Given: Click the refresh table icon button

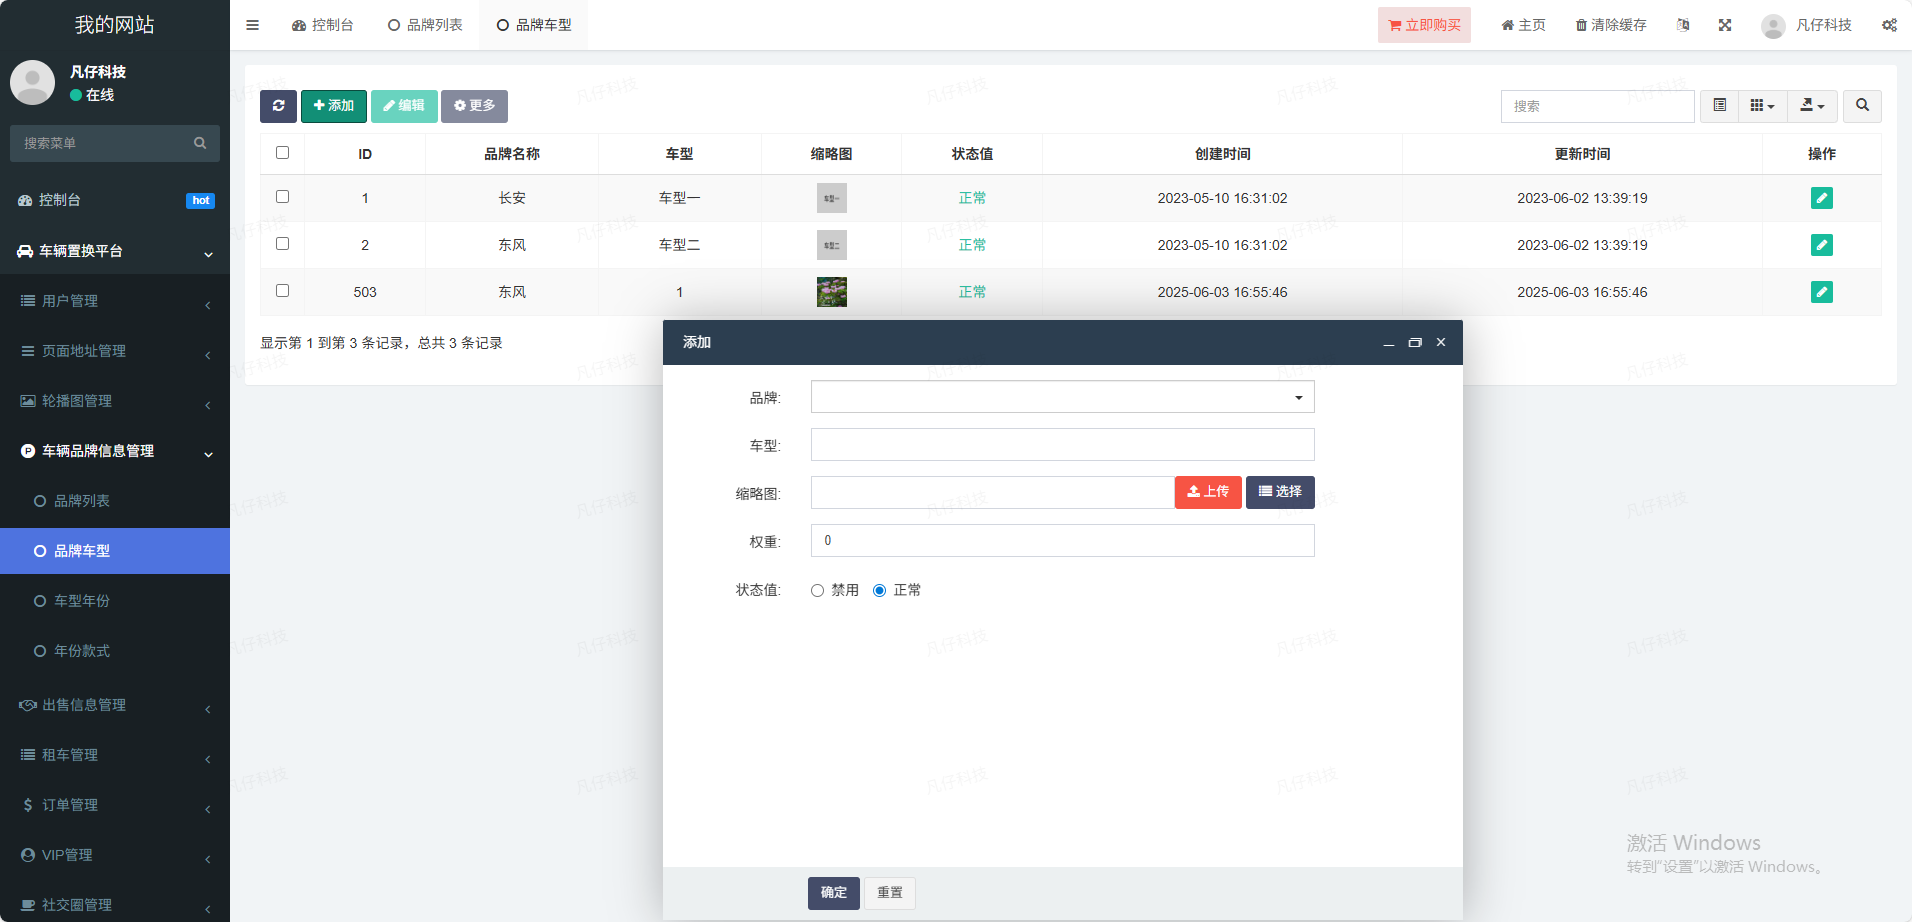Looking at the screenshot, I should (278, 106).
